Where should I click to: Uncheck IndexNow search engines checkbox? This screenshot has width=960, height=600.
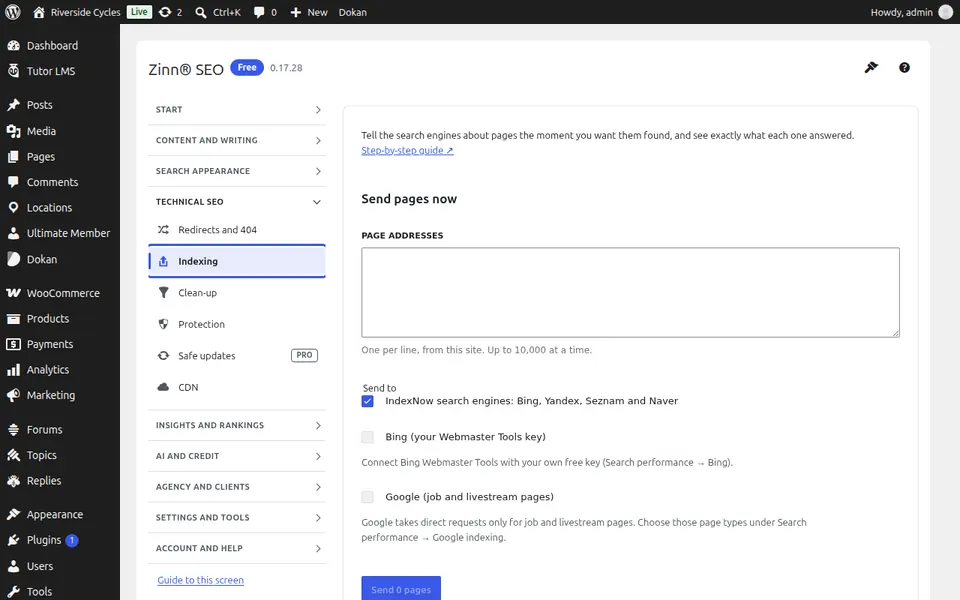[x=367, y=401]
